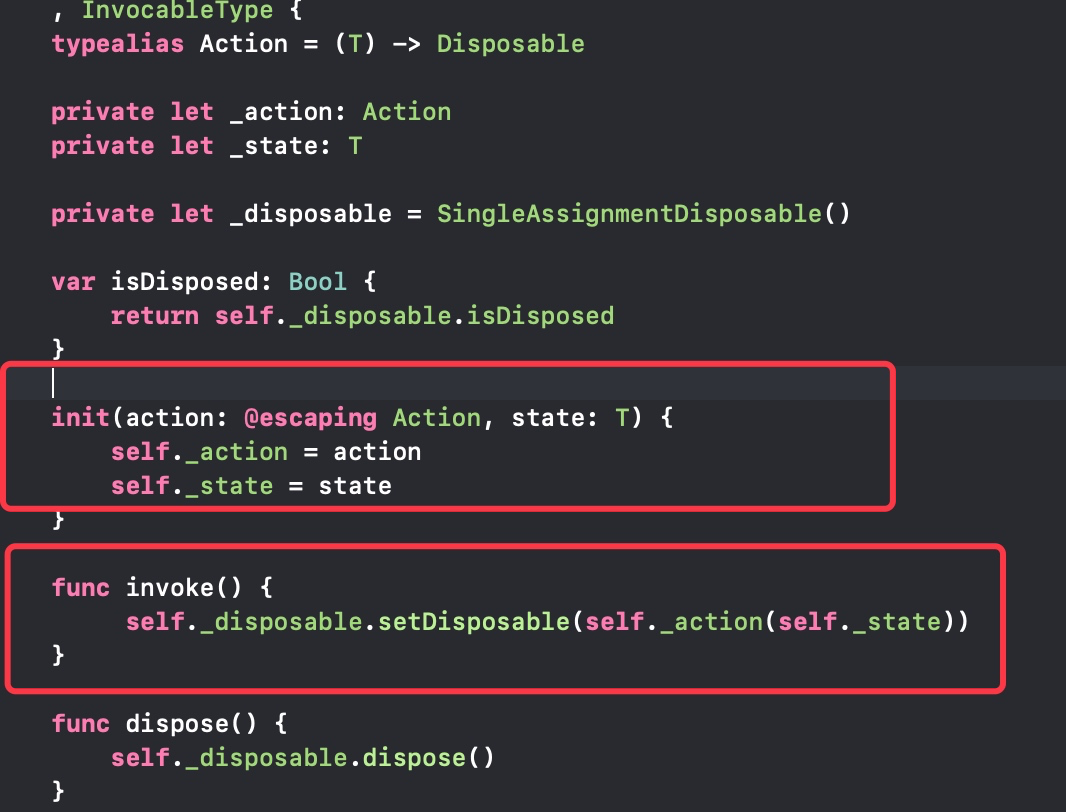The image size is (1066, 812).
Task: Click the Bool type annotation
Action: coord(317,282)
